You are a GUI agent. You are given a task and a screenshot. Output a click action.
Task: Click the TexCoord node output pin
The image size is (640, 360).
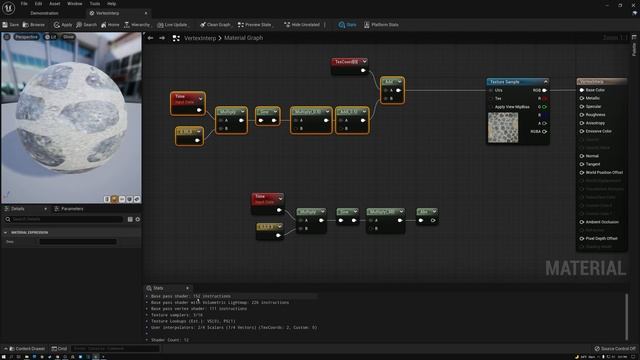pyautogui.click(x=363, y=71)
